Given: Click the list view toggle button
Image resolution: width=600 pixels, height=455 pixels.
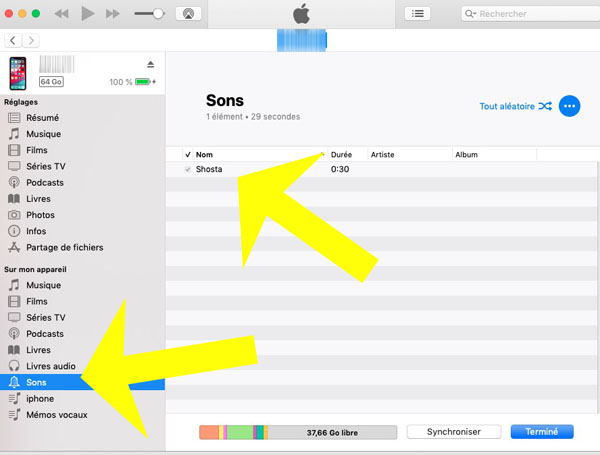Looking at the screenshot, I should click(x=418, y=14).
